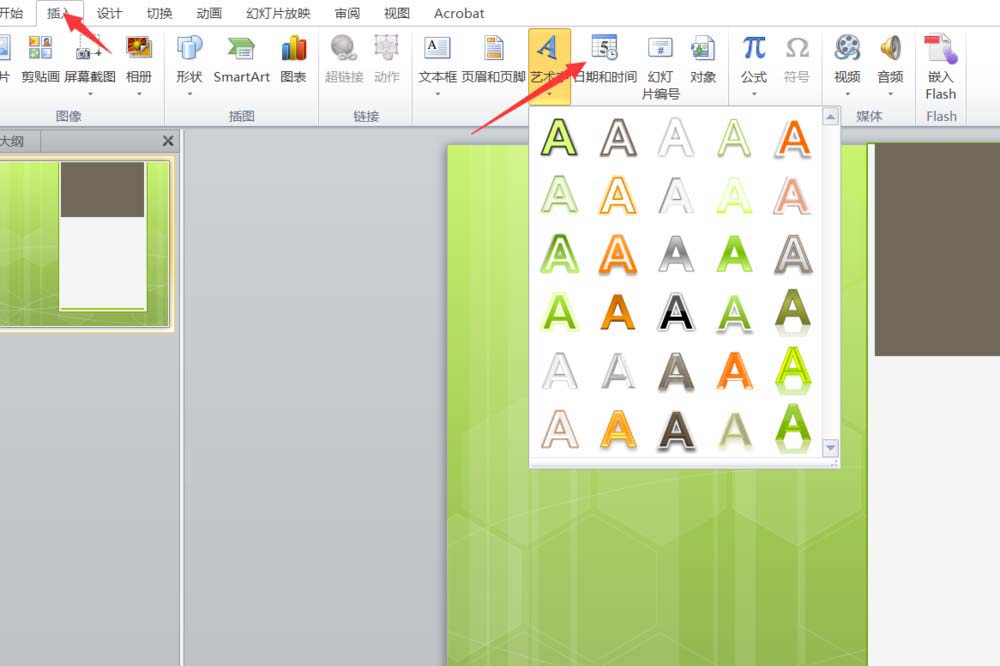Open 页眉和页脚 header and footer
This screenshot has height=666, width=1000.
tap(493, 59)
